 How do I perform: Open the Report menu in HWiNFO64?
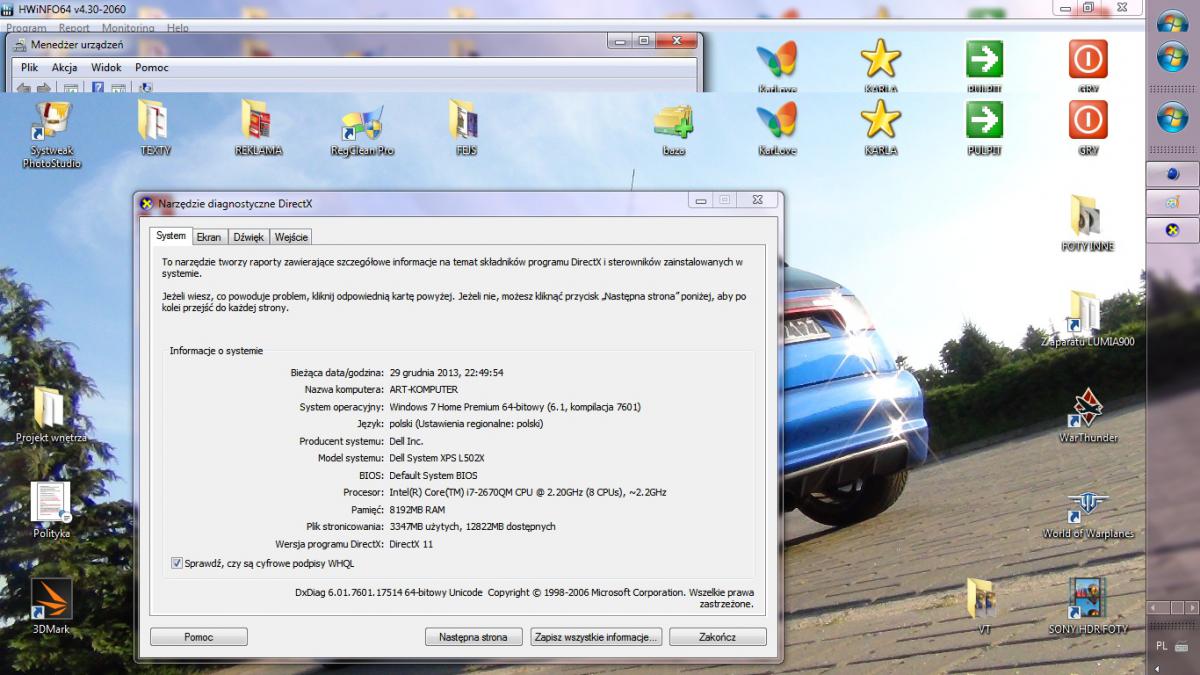(74, 28)
